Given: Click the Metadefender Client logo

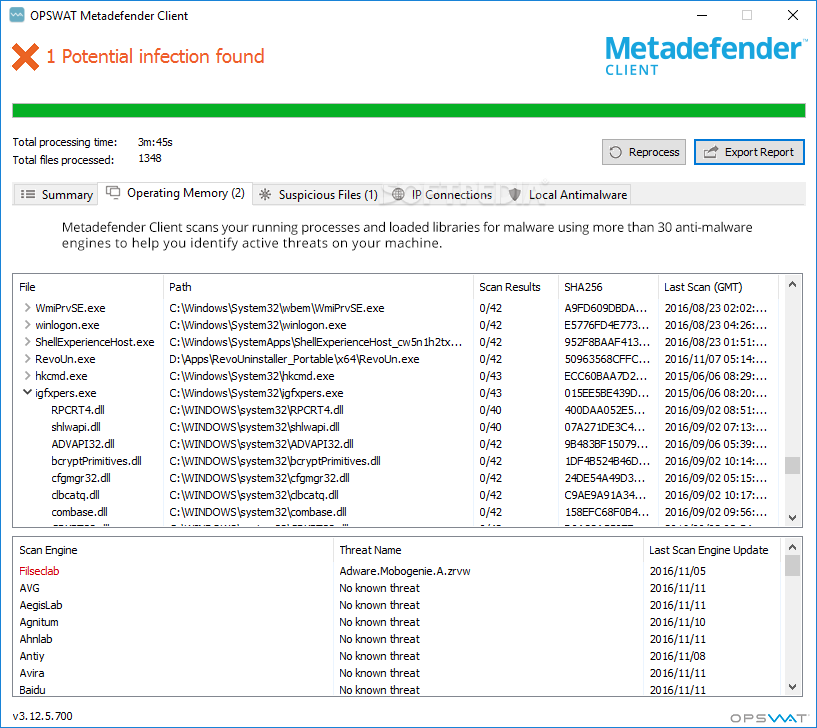Looking at the screenshot, I should (705, 55).
